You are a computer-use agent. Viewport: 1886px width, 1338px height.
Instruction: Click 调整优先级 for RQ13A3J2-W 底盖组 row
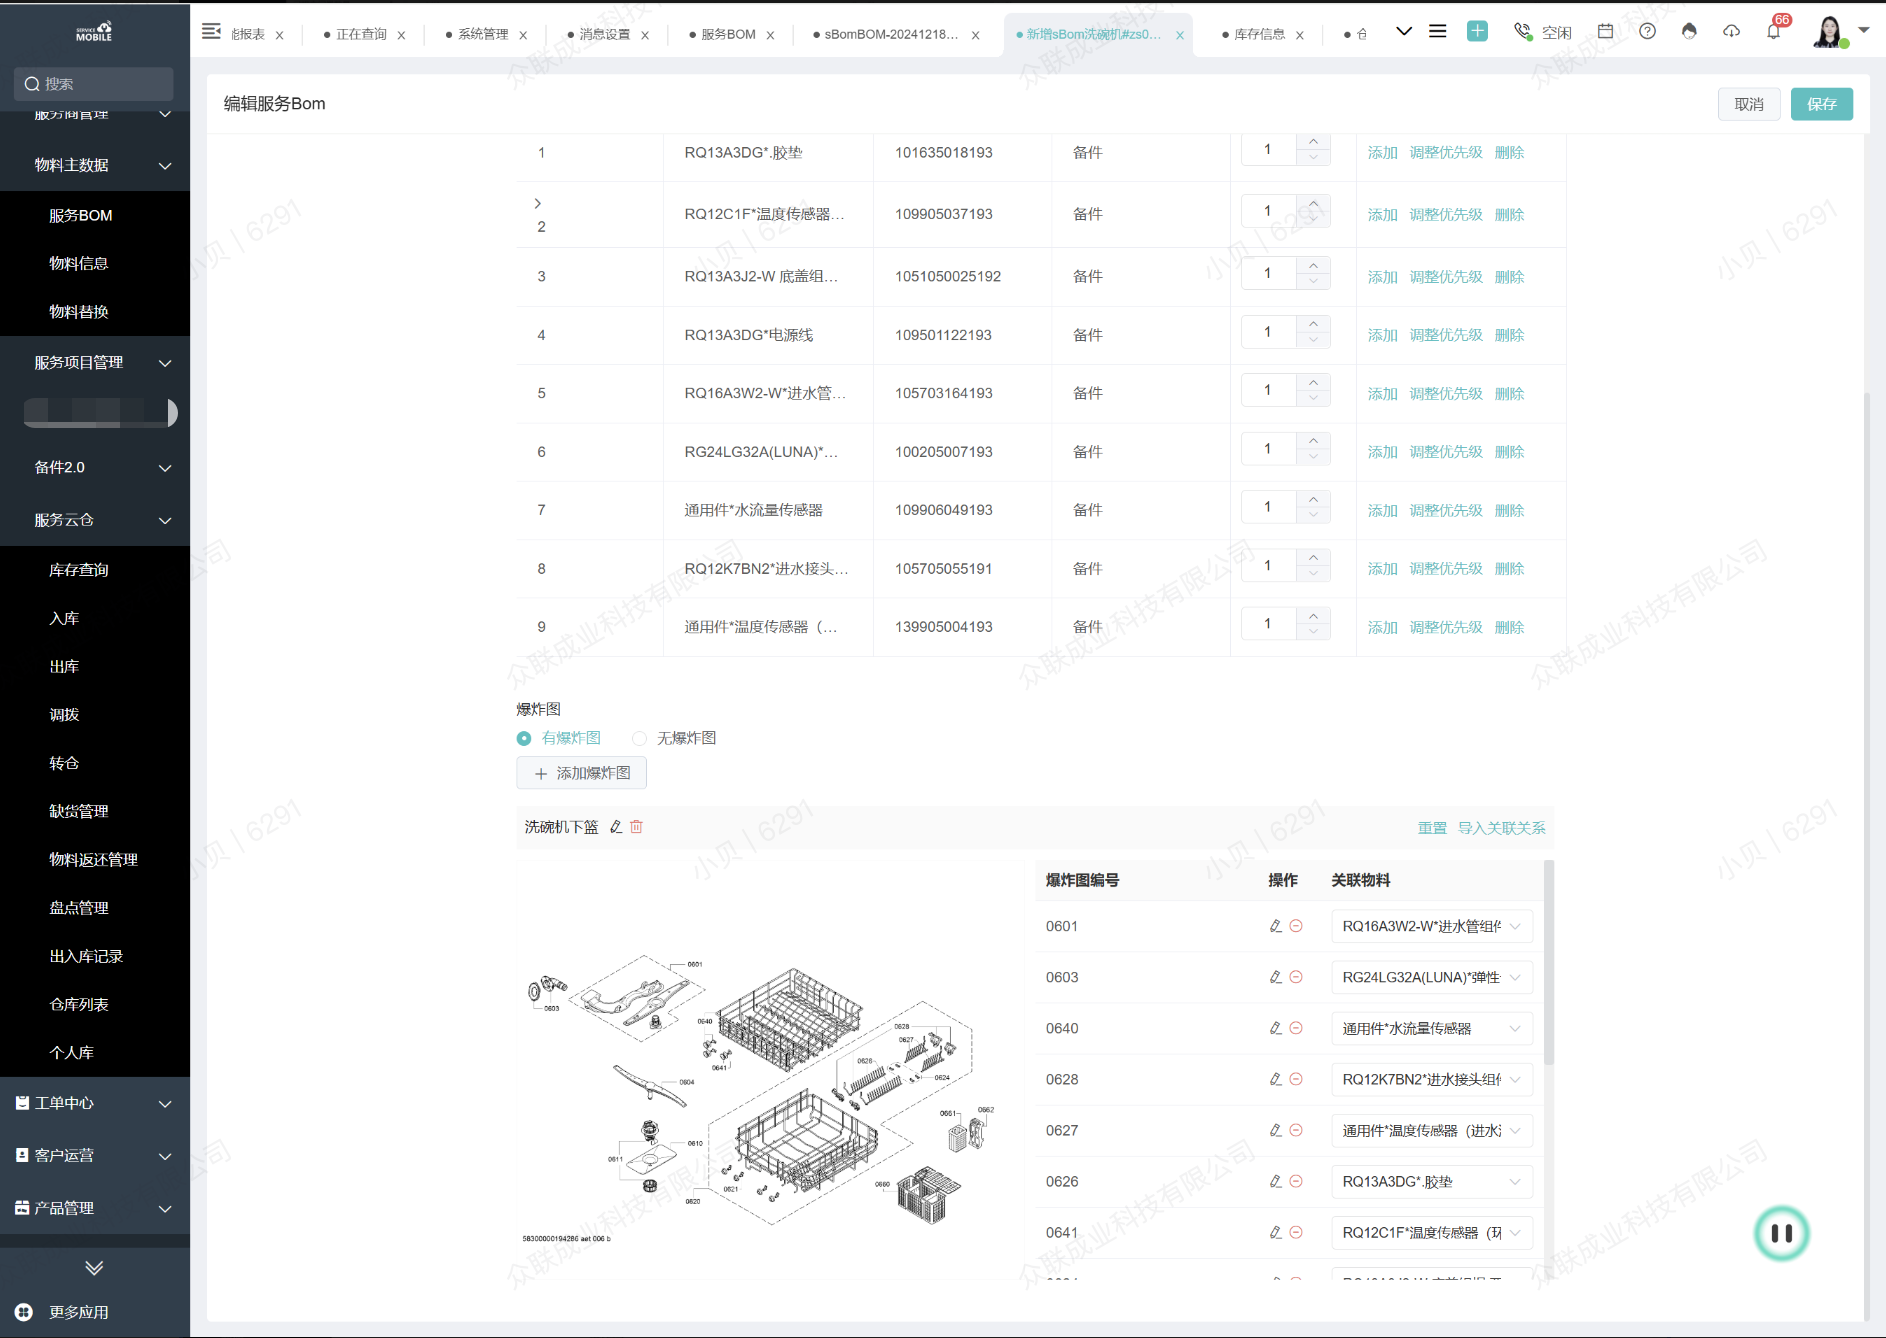(1446, 277)
